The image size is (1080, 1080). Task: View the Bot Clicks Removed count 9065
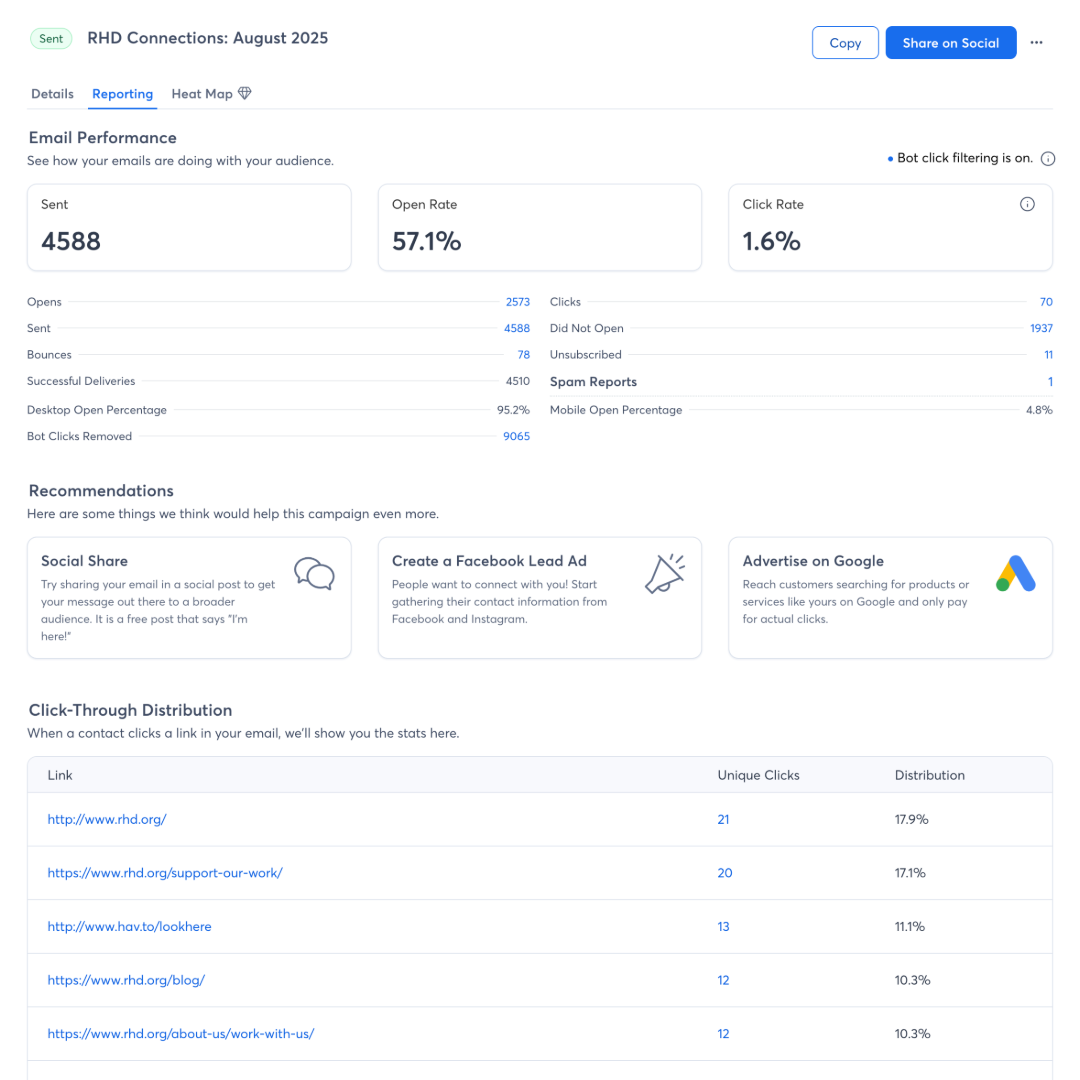click(516, 435)
